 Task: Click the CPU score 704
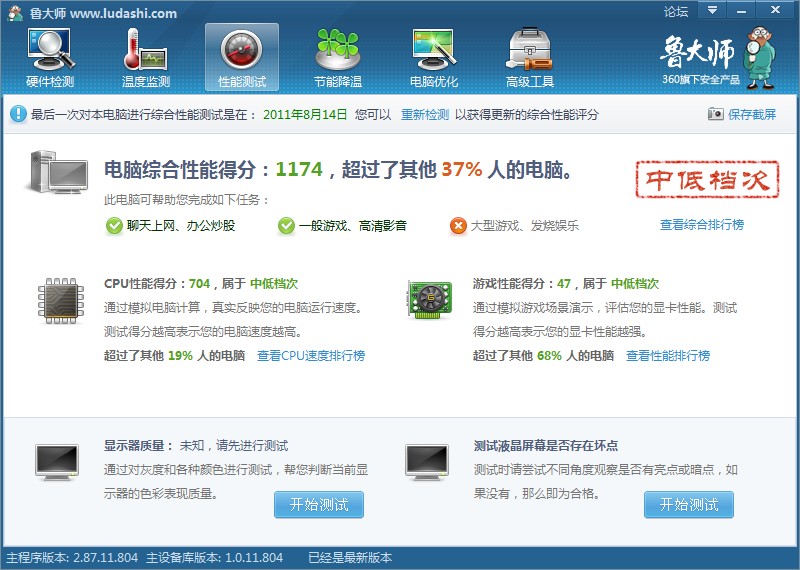click(199, 284)
